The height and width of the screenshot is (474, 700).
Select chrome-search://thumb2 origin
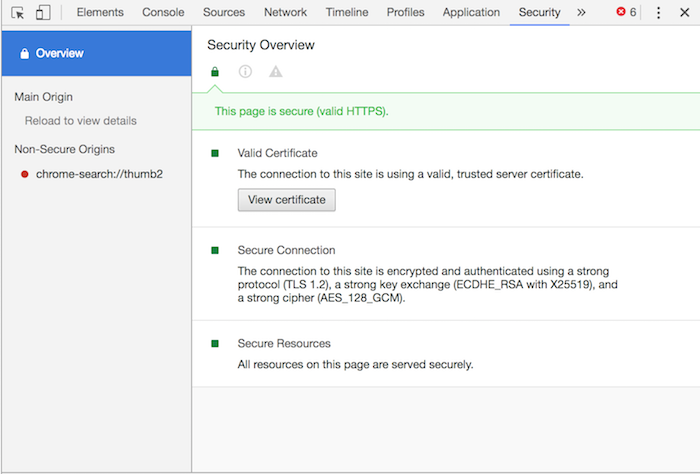coord(99,173)
